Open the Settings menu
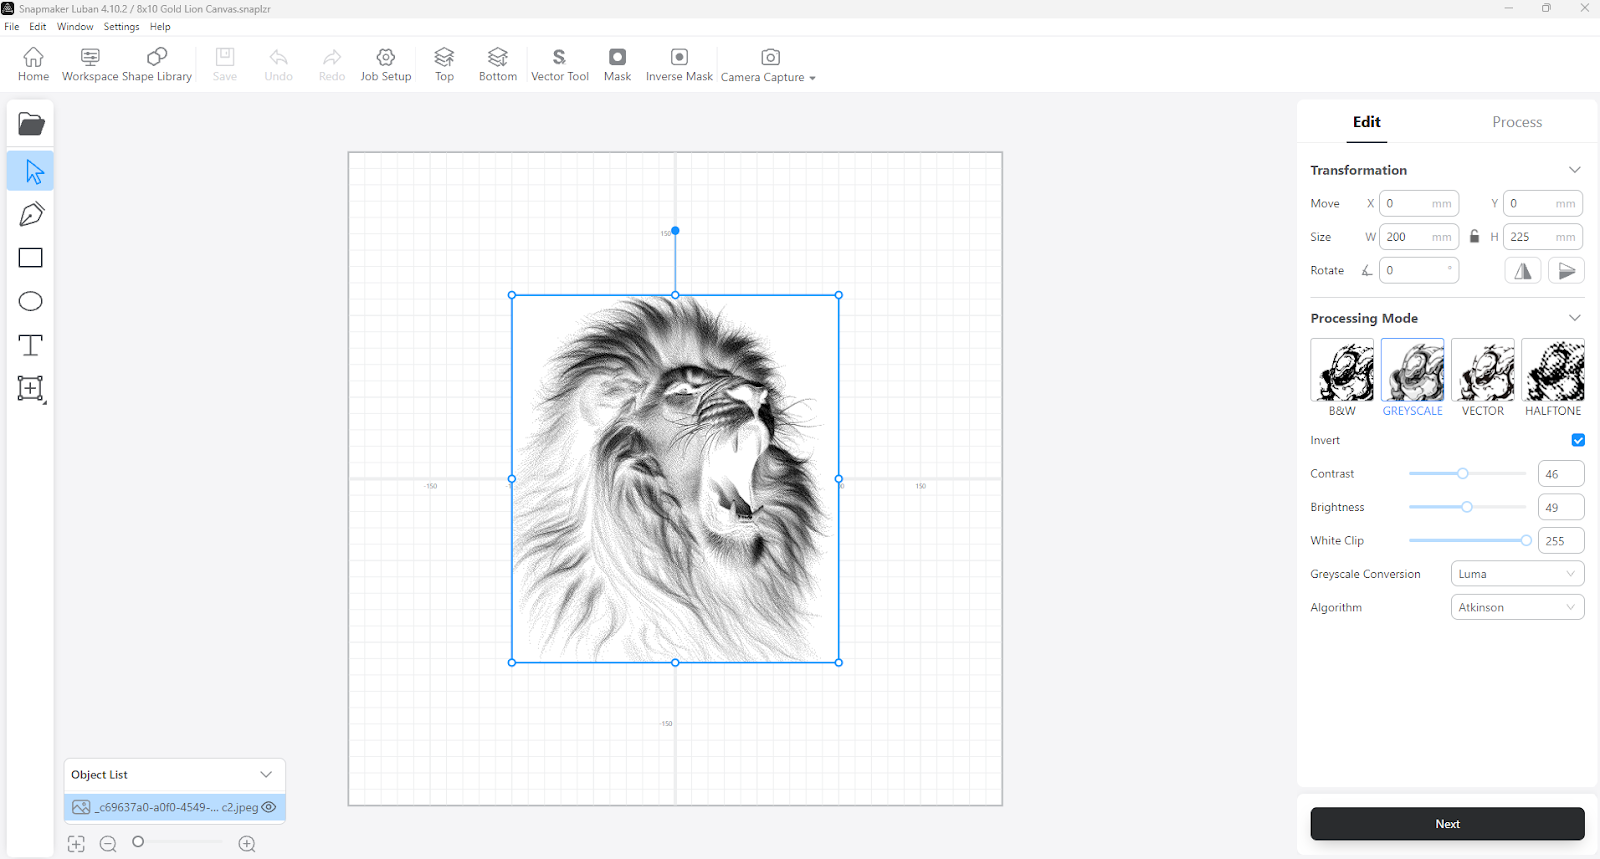This screenshot has width=1600, height=859. click(x=122, y=27)
